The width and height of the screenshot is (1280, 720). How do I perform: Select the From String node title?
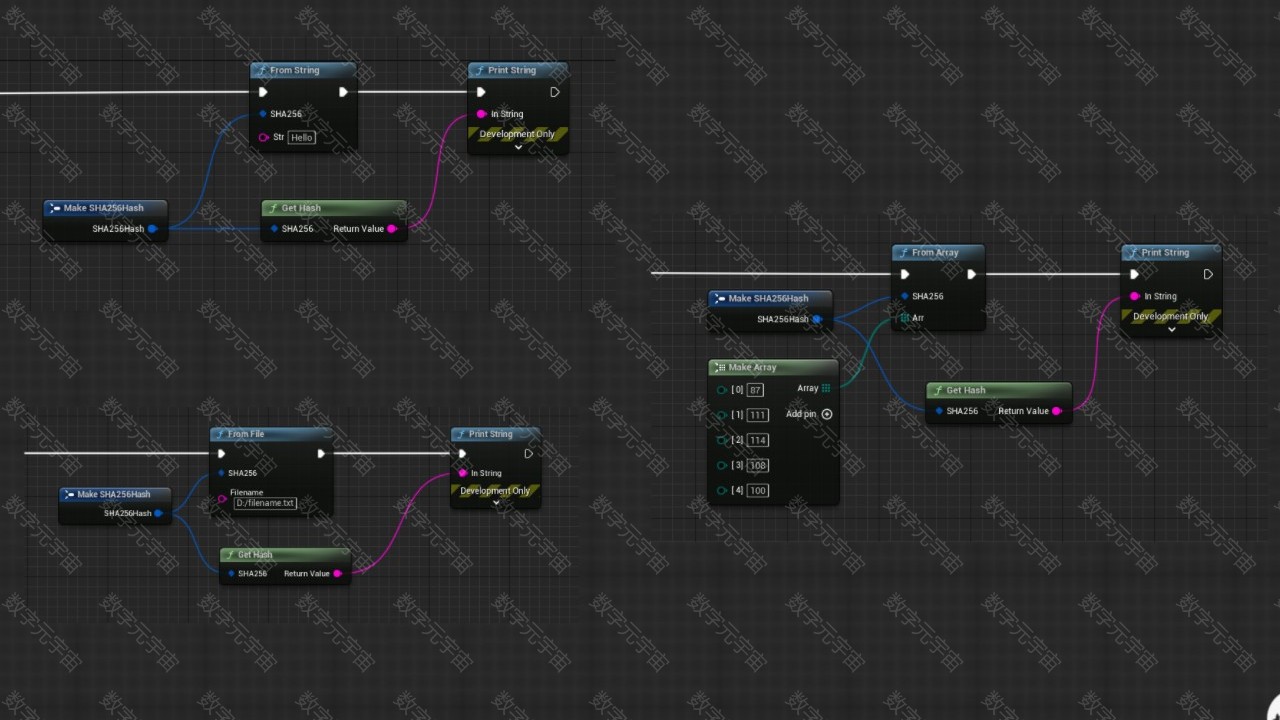click(x=295, y=71)
